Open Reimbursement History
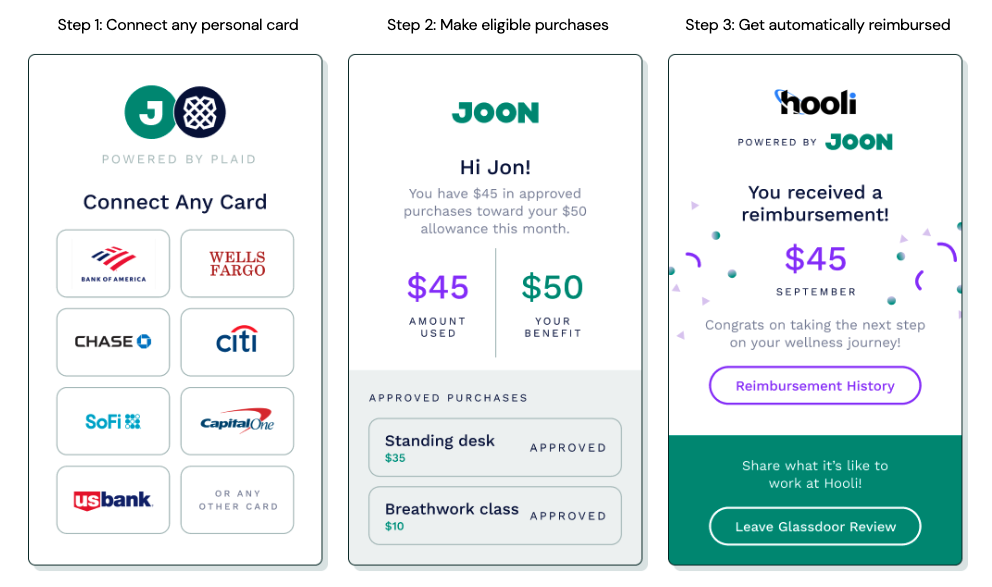 [x=815, y=386]
